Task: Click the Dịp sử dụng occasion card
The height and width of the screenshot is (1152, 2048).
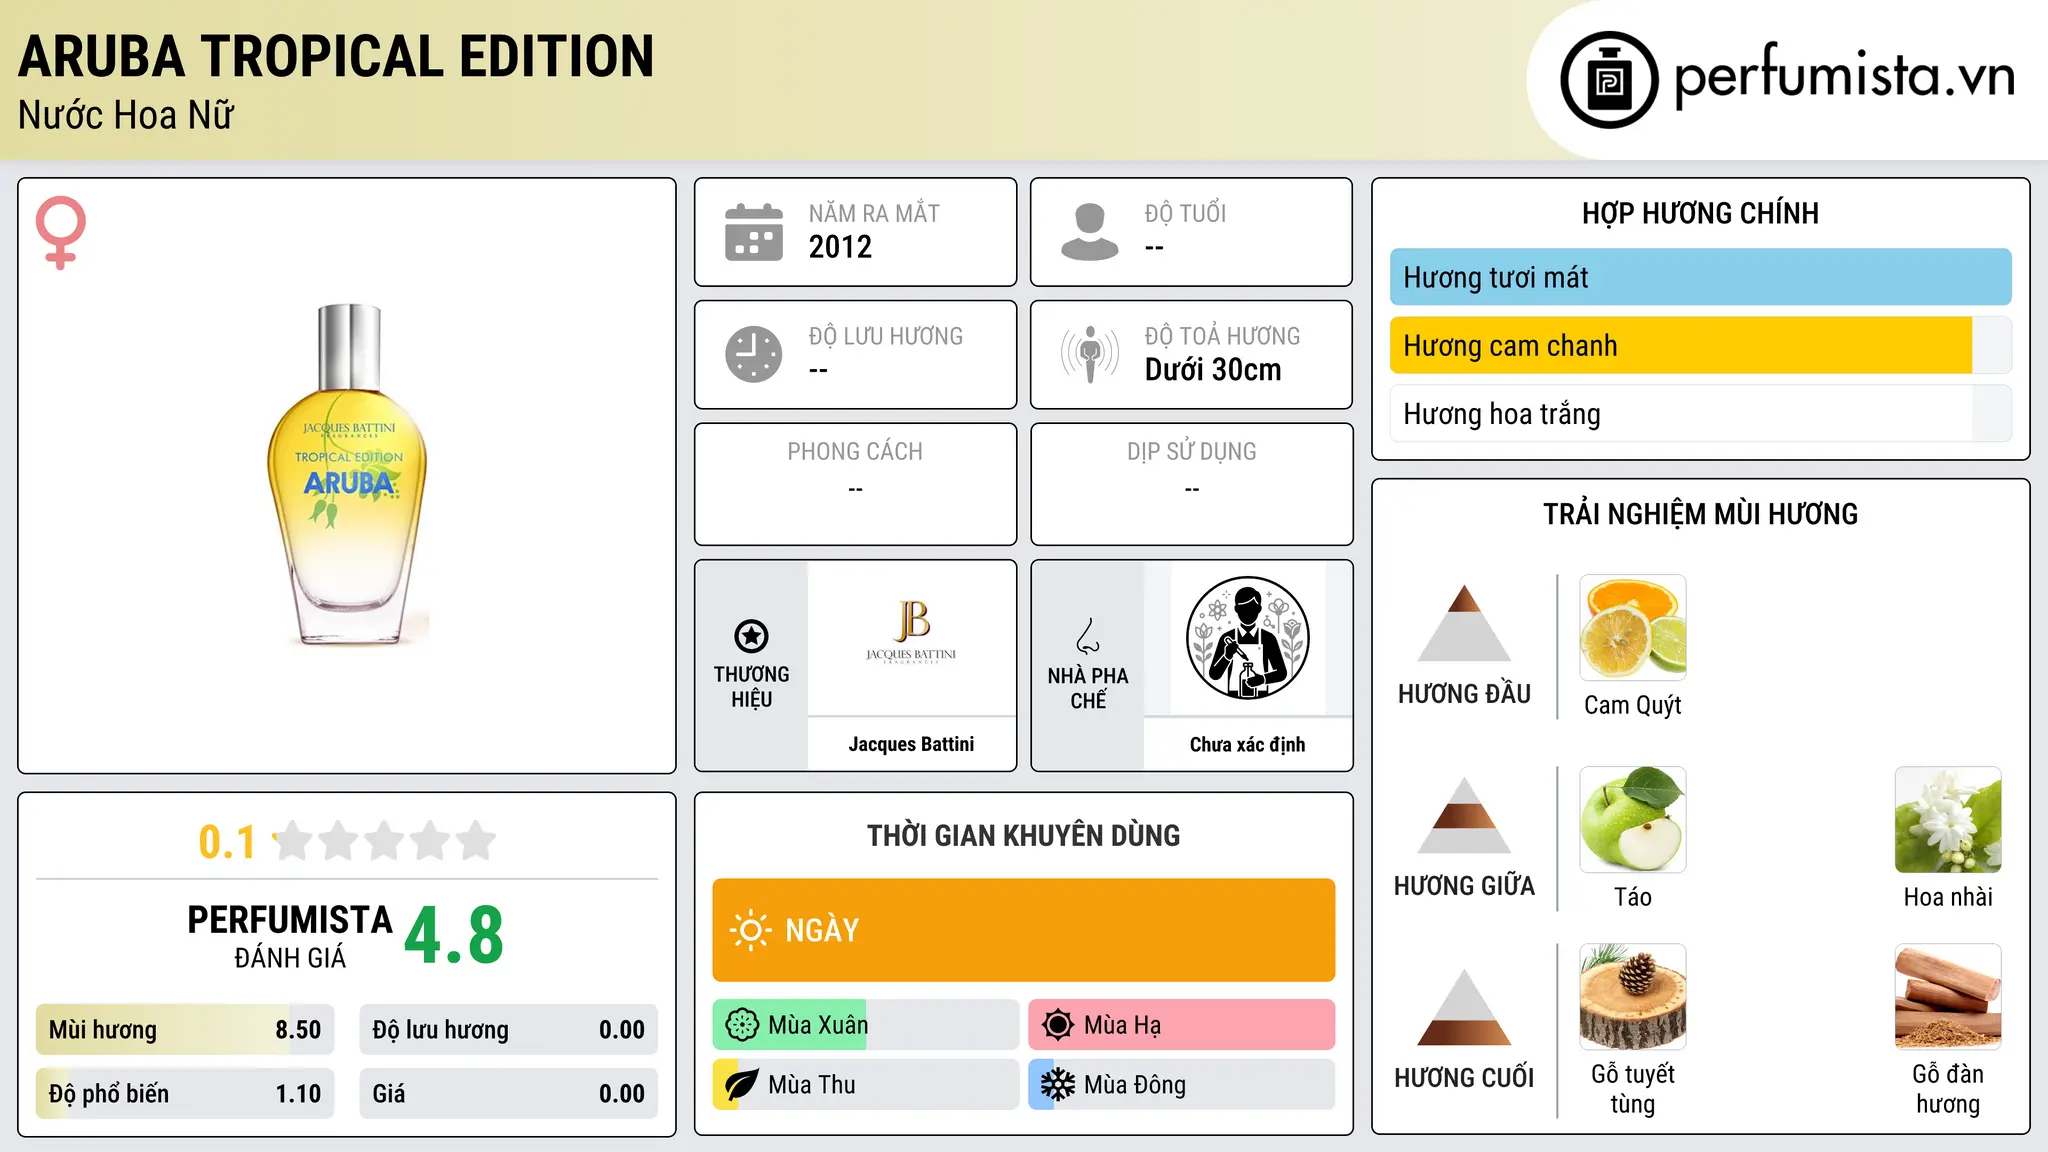Action: [1192, 484]
